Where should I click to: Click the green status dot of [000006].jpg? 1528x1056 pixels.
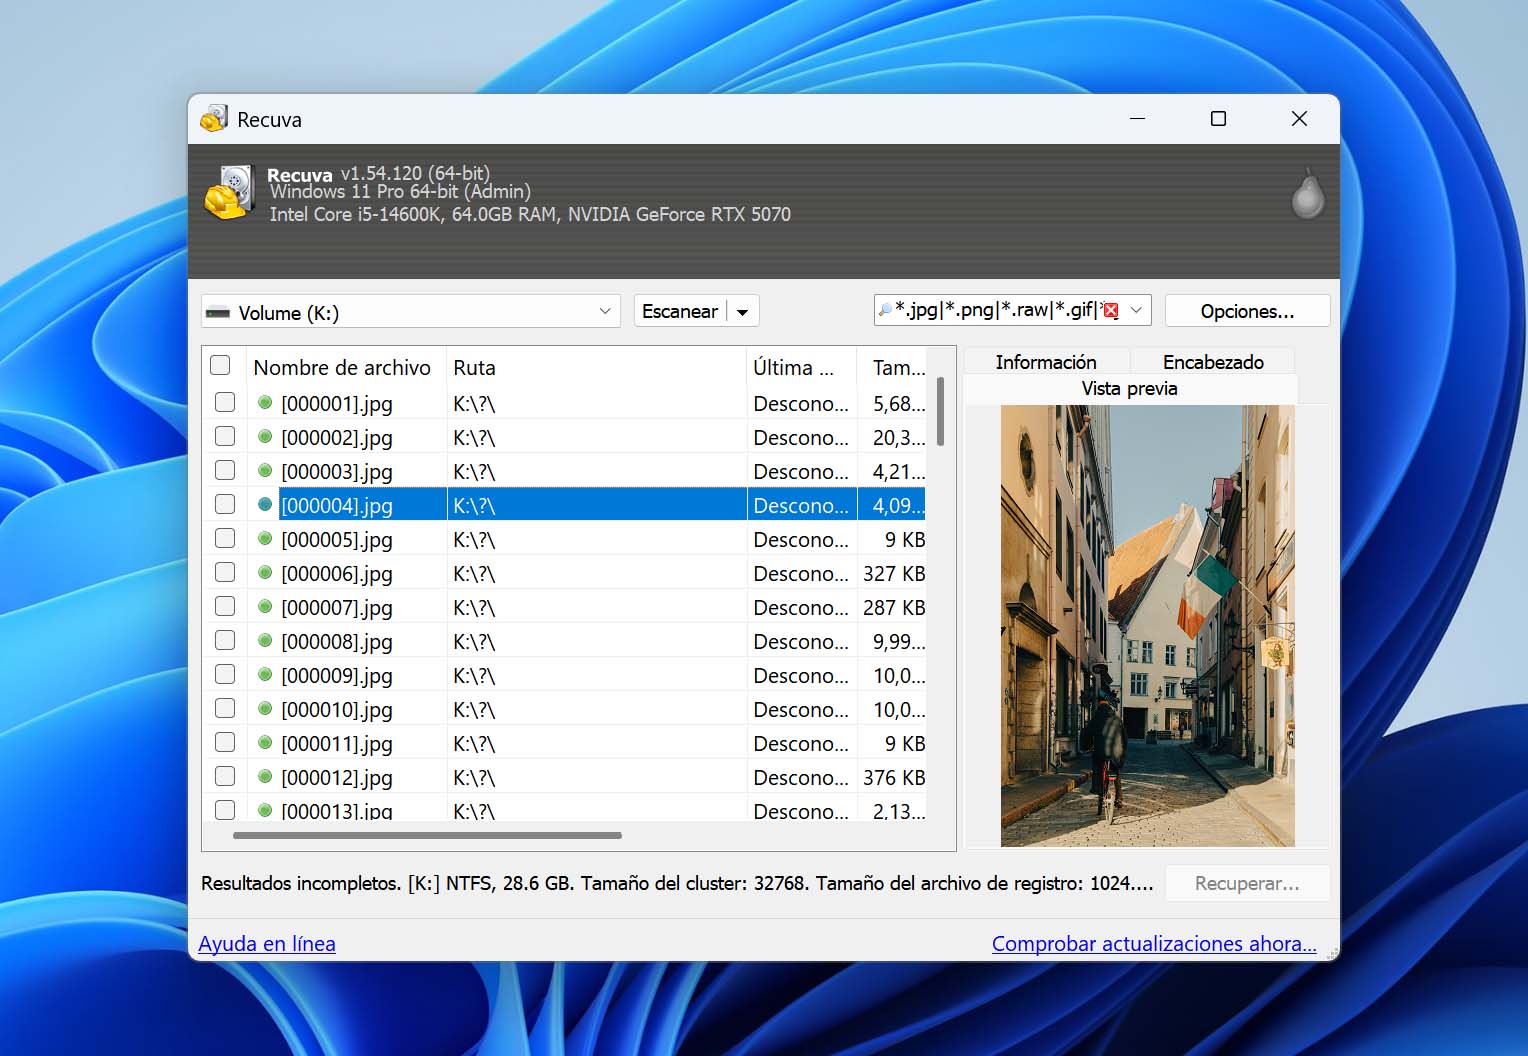[x=265, y=573]
